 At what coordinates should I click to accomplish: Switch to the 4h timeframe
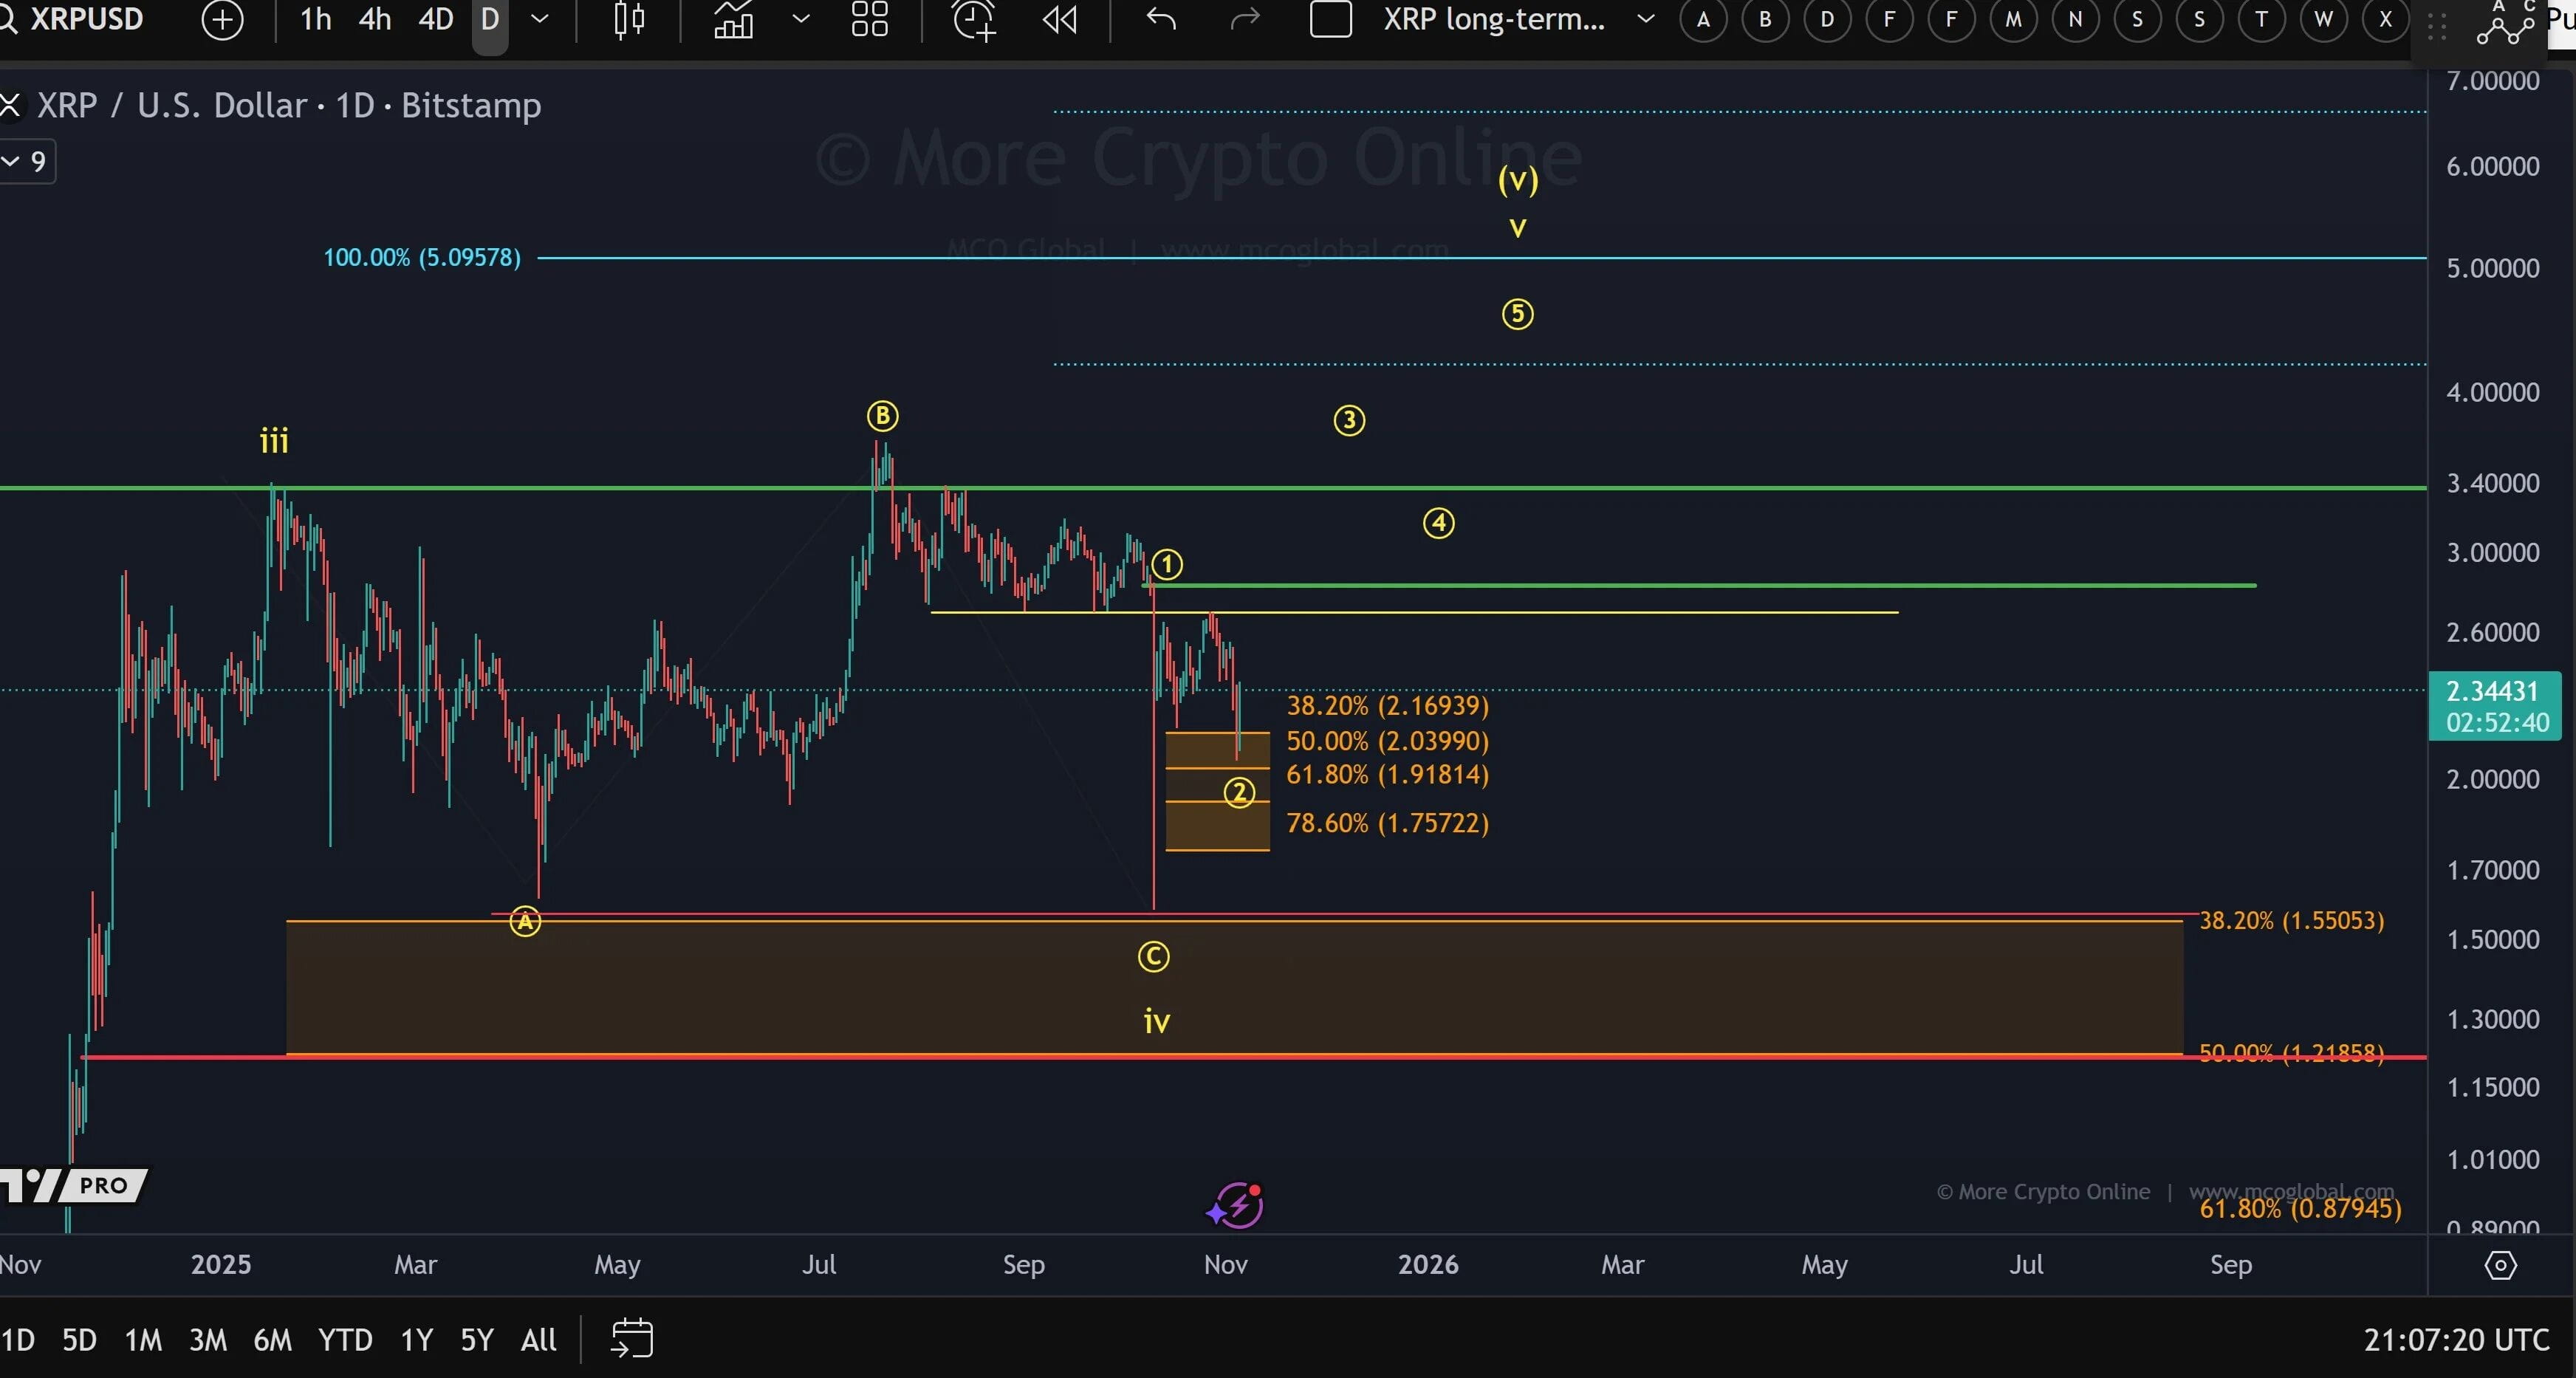coord(375,19)
